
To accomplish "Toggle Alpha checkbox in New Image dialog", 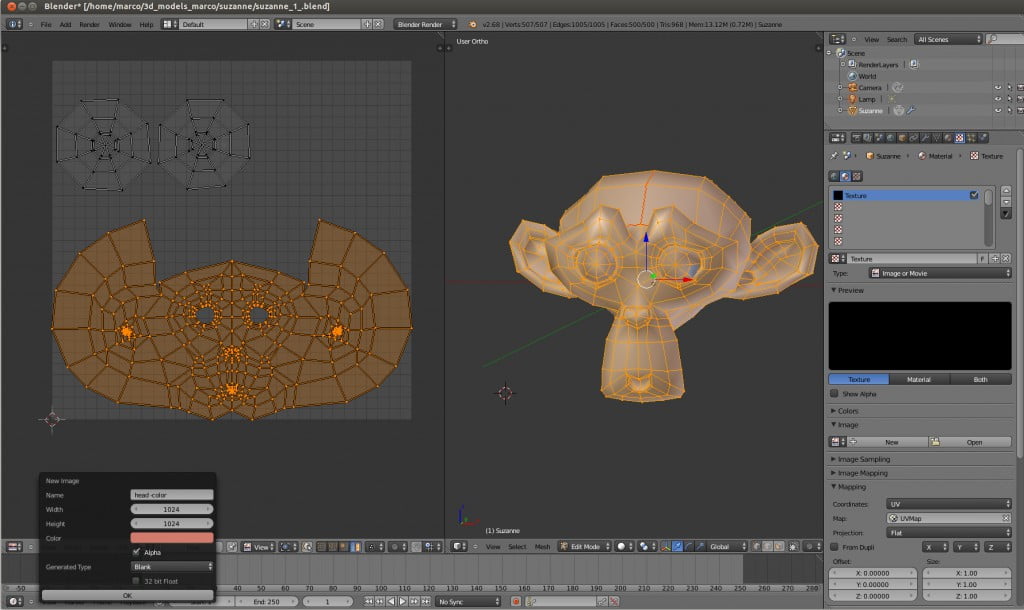I will pos(136,553).
